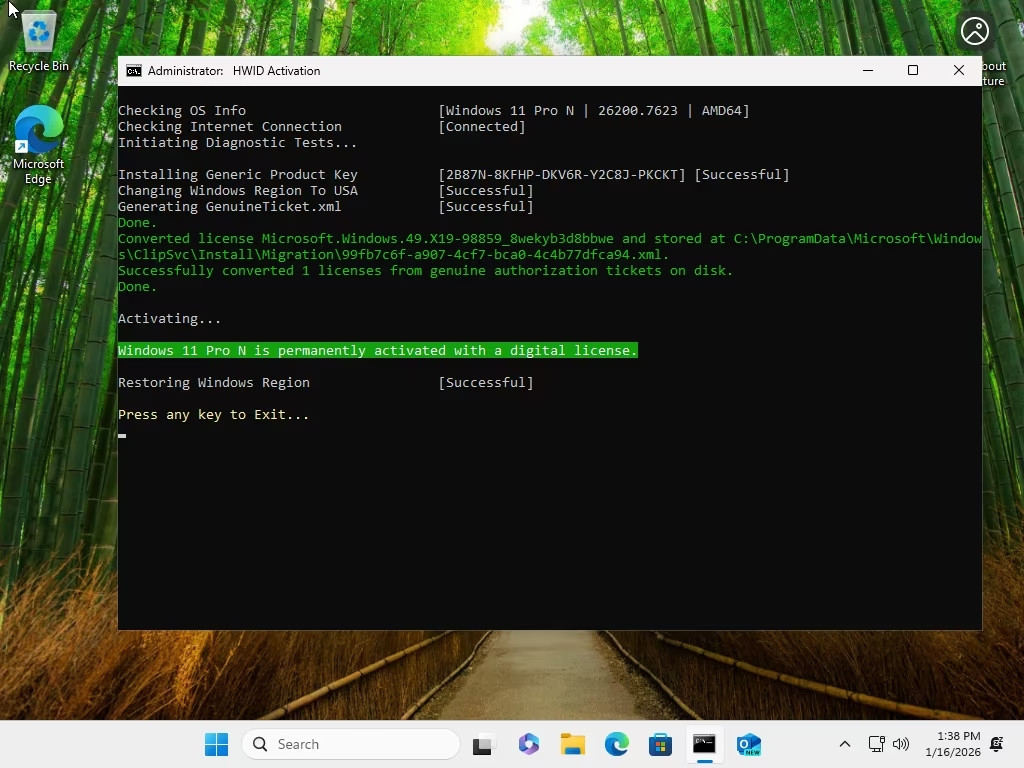Click the 'Activating...' line

coord(169,319)
